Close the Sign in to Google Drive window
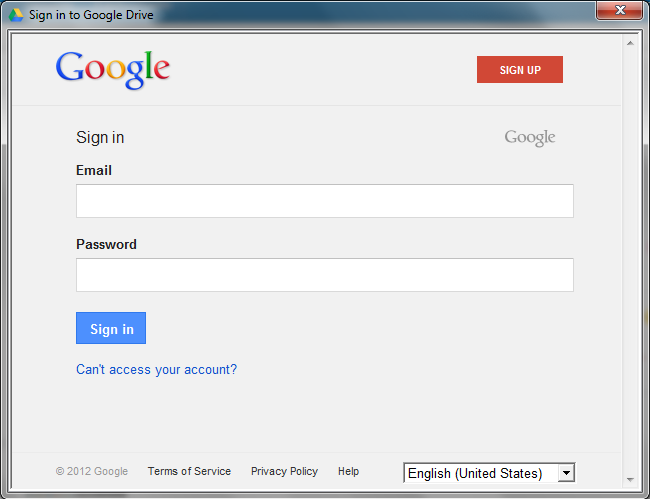650x499 pixels. [620, 10]
